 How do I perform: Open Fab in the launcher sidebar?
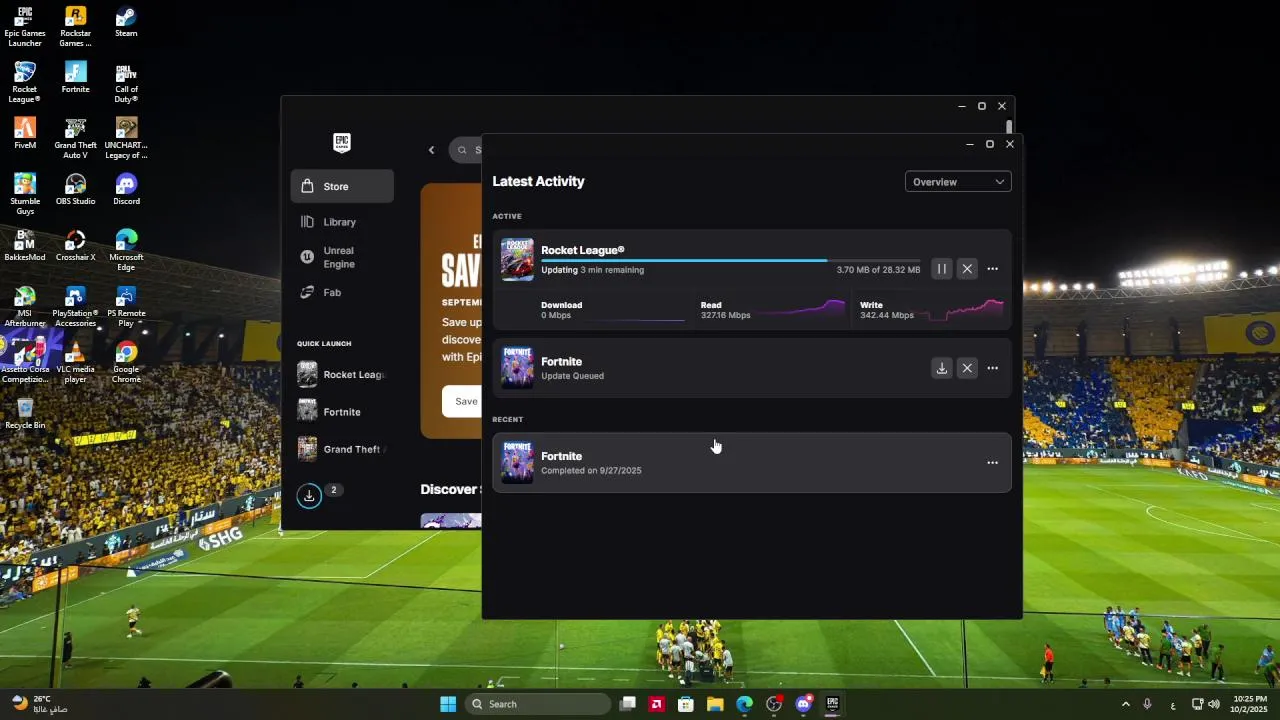342,293
